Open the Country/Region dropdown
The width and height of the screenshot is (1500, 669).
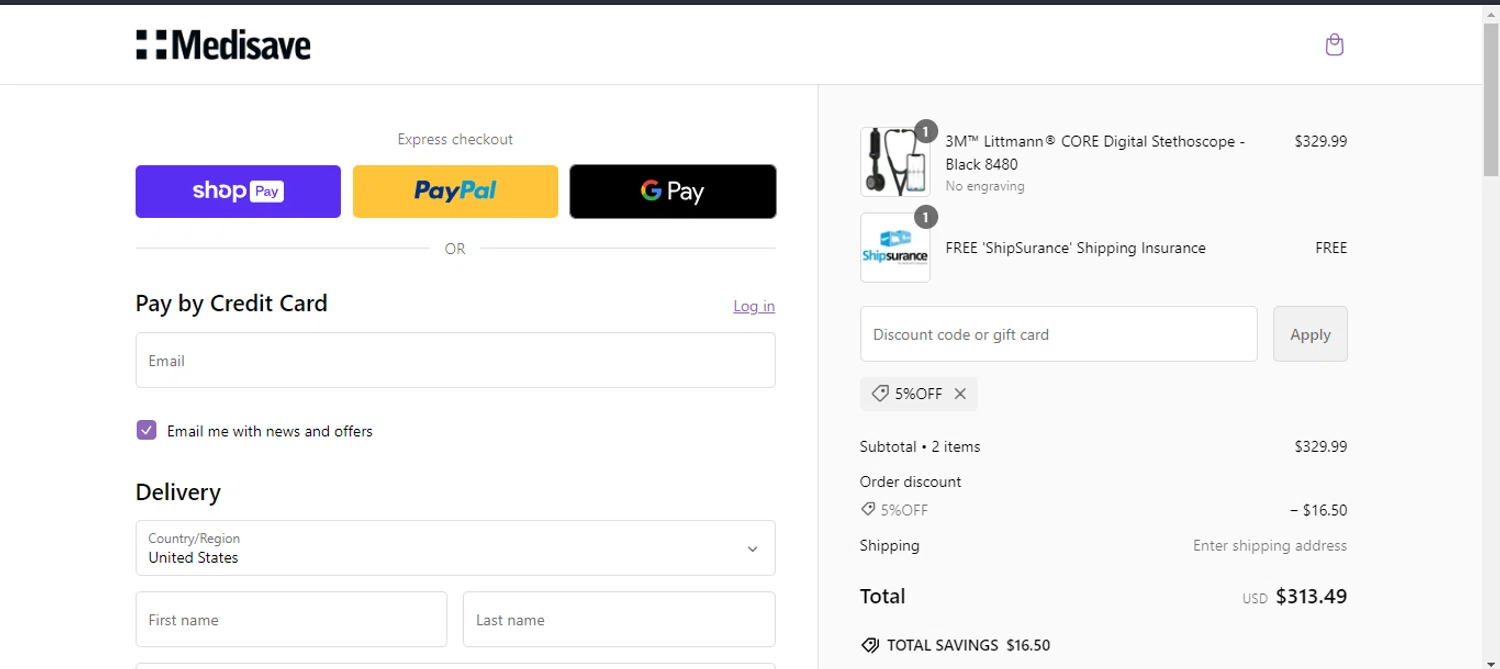tap(455, 548)
